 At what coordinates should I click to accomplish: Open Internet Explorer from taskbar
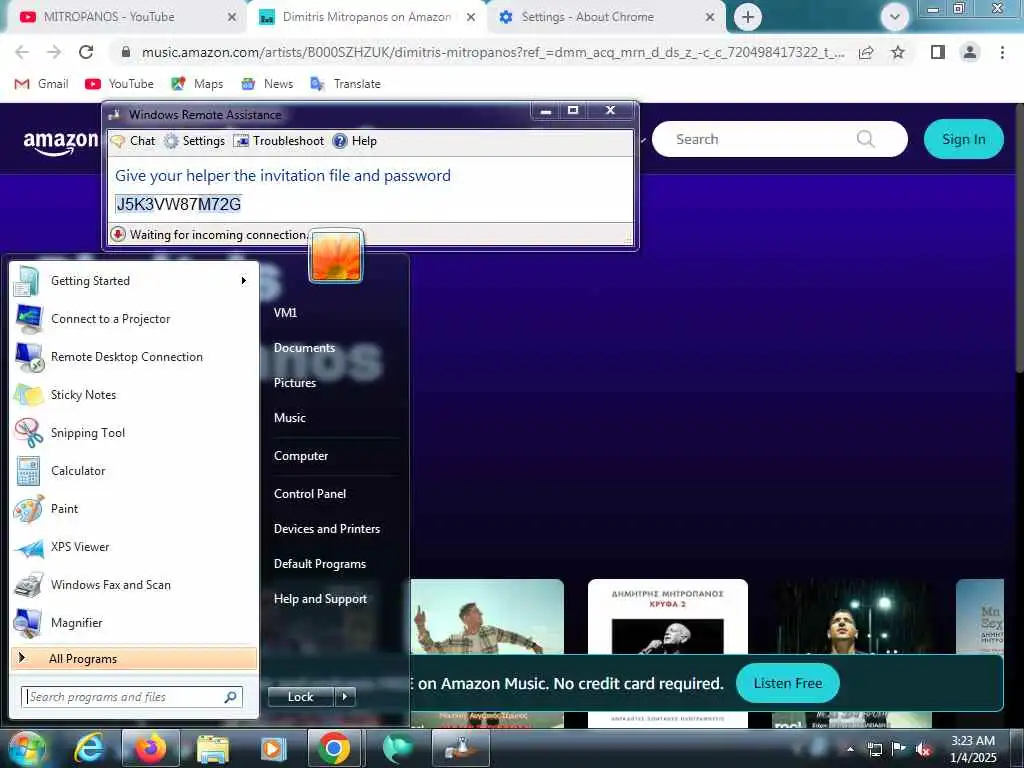[89, 748]
